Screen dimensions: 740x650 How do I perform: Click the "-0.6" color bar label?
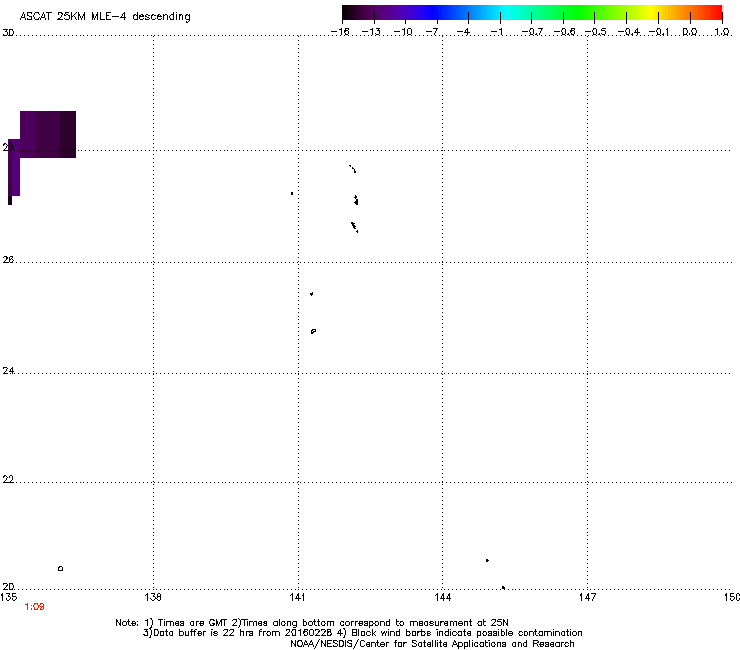point(564,32)
